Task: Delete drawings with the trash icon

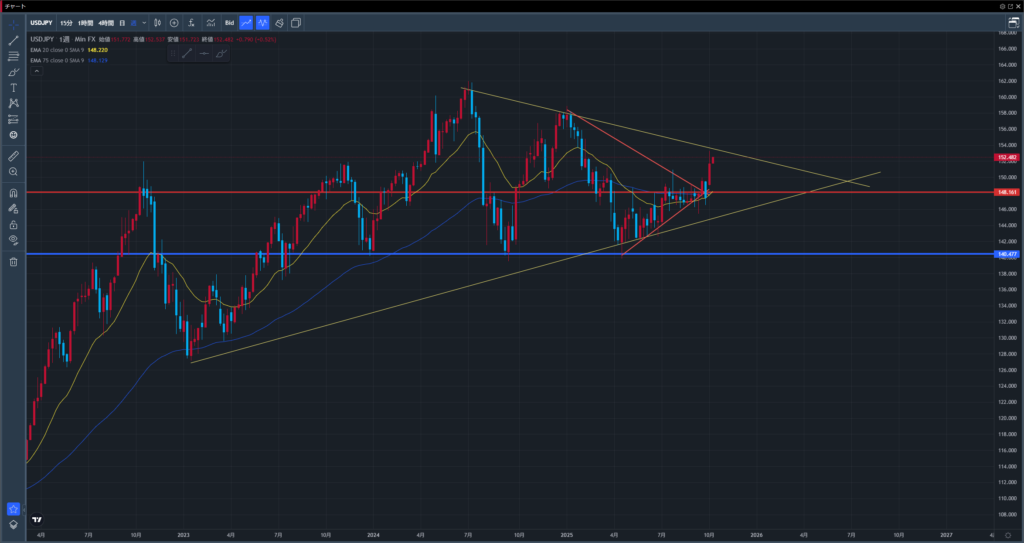Action: pos(14,262)
